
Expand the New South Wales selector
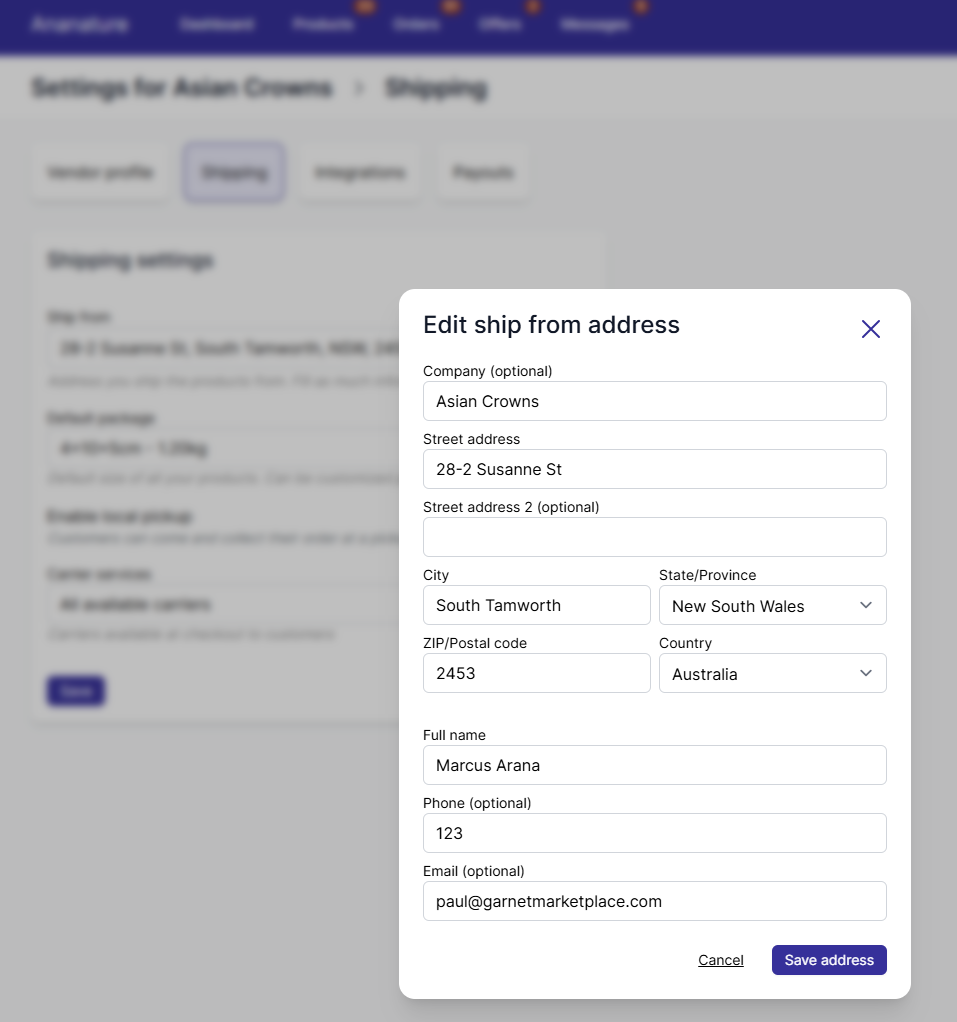tap(772, 605)
